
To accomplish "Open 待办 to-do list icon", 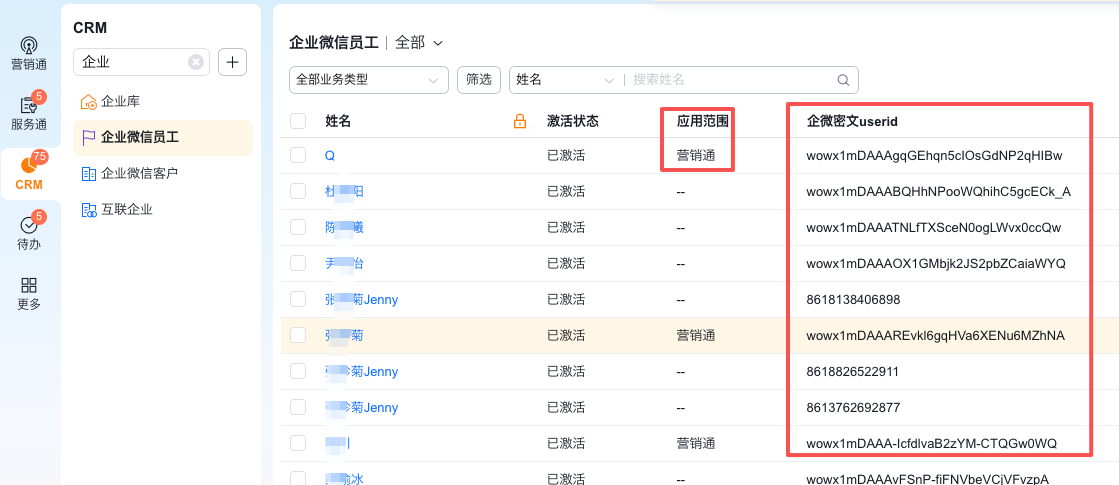I will point(29,233).
